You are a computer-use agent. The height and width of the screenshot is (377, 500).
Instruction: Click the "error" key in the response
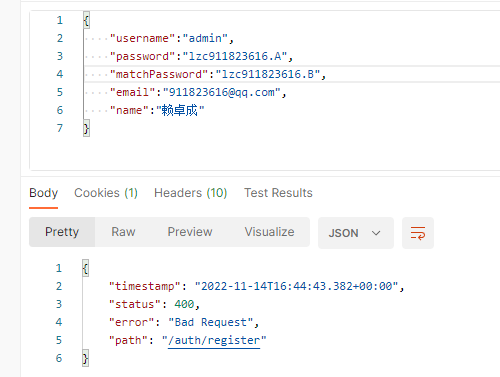132,322
